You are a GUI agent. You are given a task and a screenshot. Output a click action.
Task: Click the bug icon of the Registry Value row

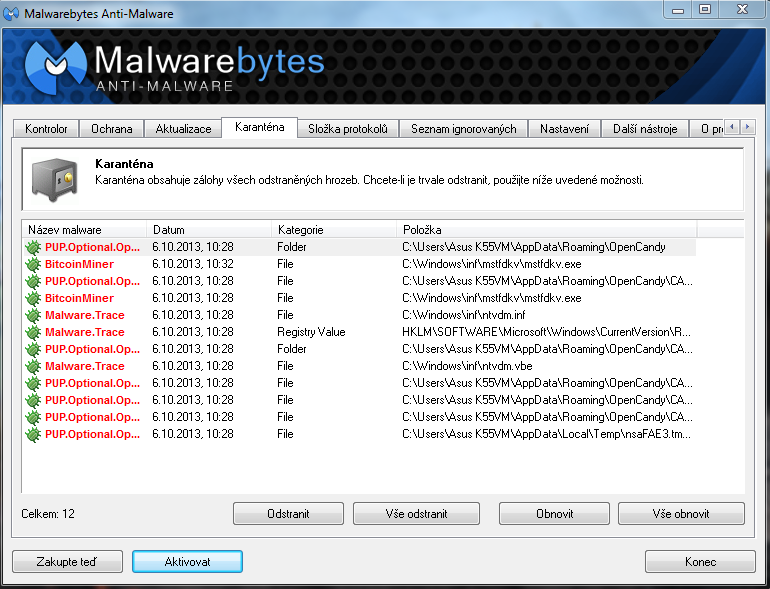[33, 332]
